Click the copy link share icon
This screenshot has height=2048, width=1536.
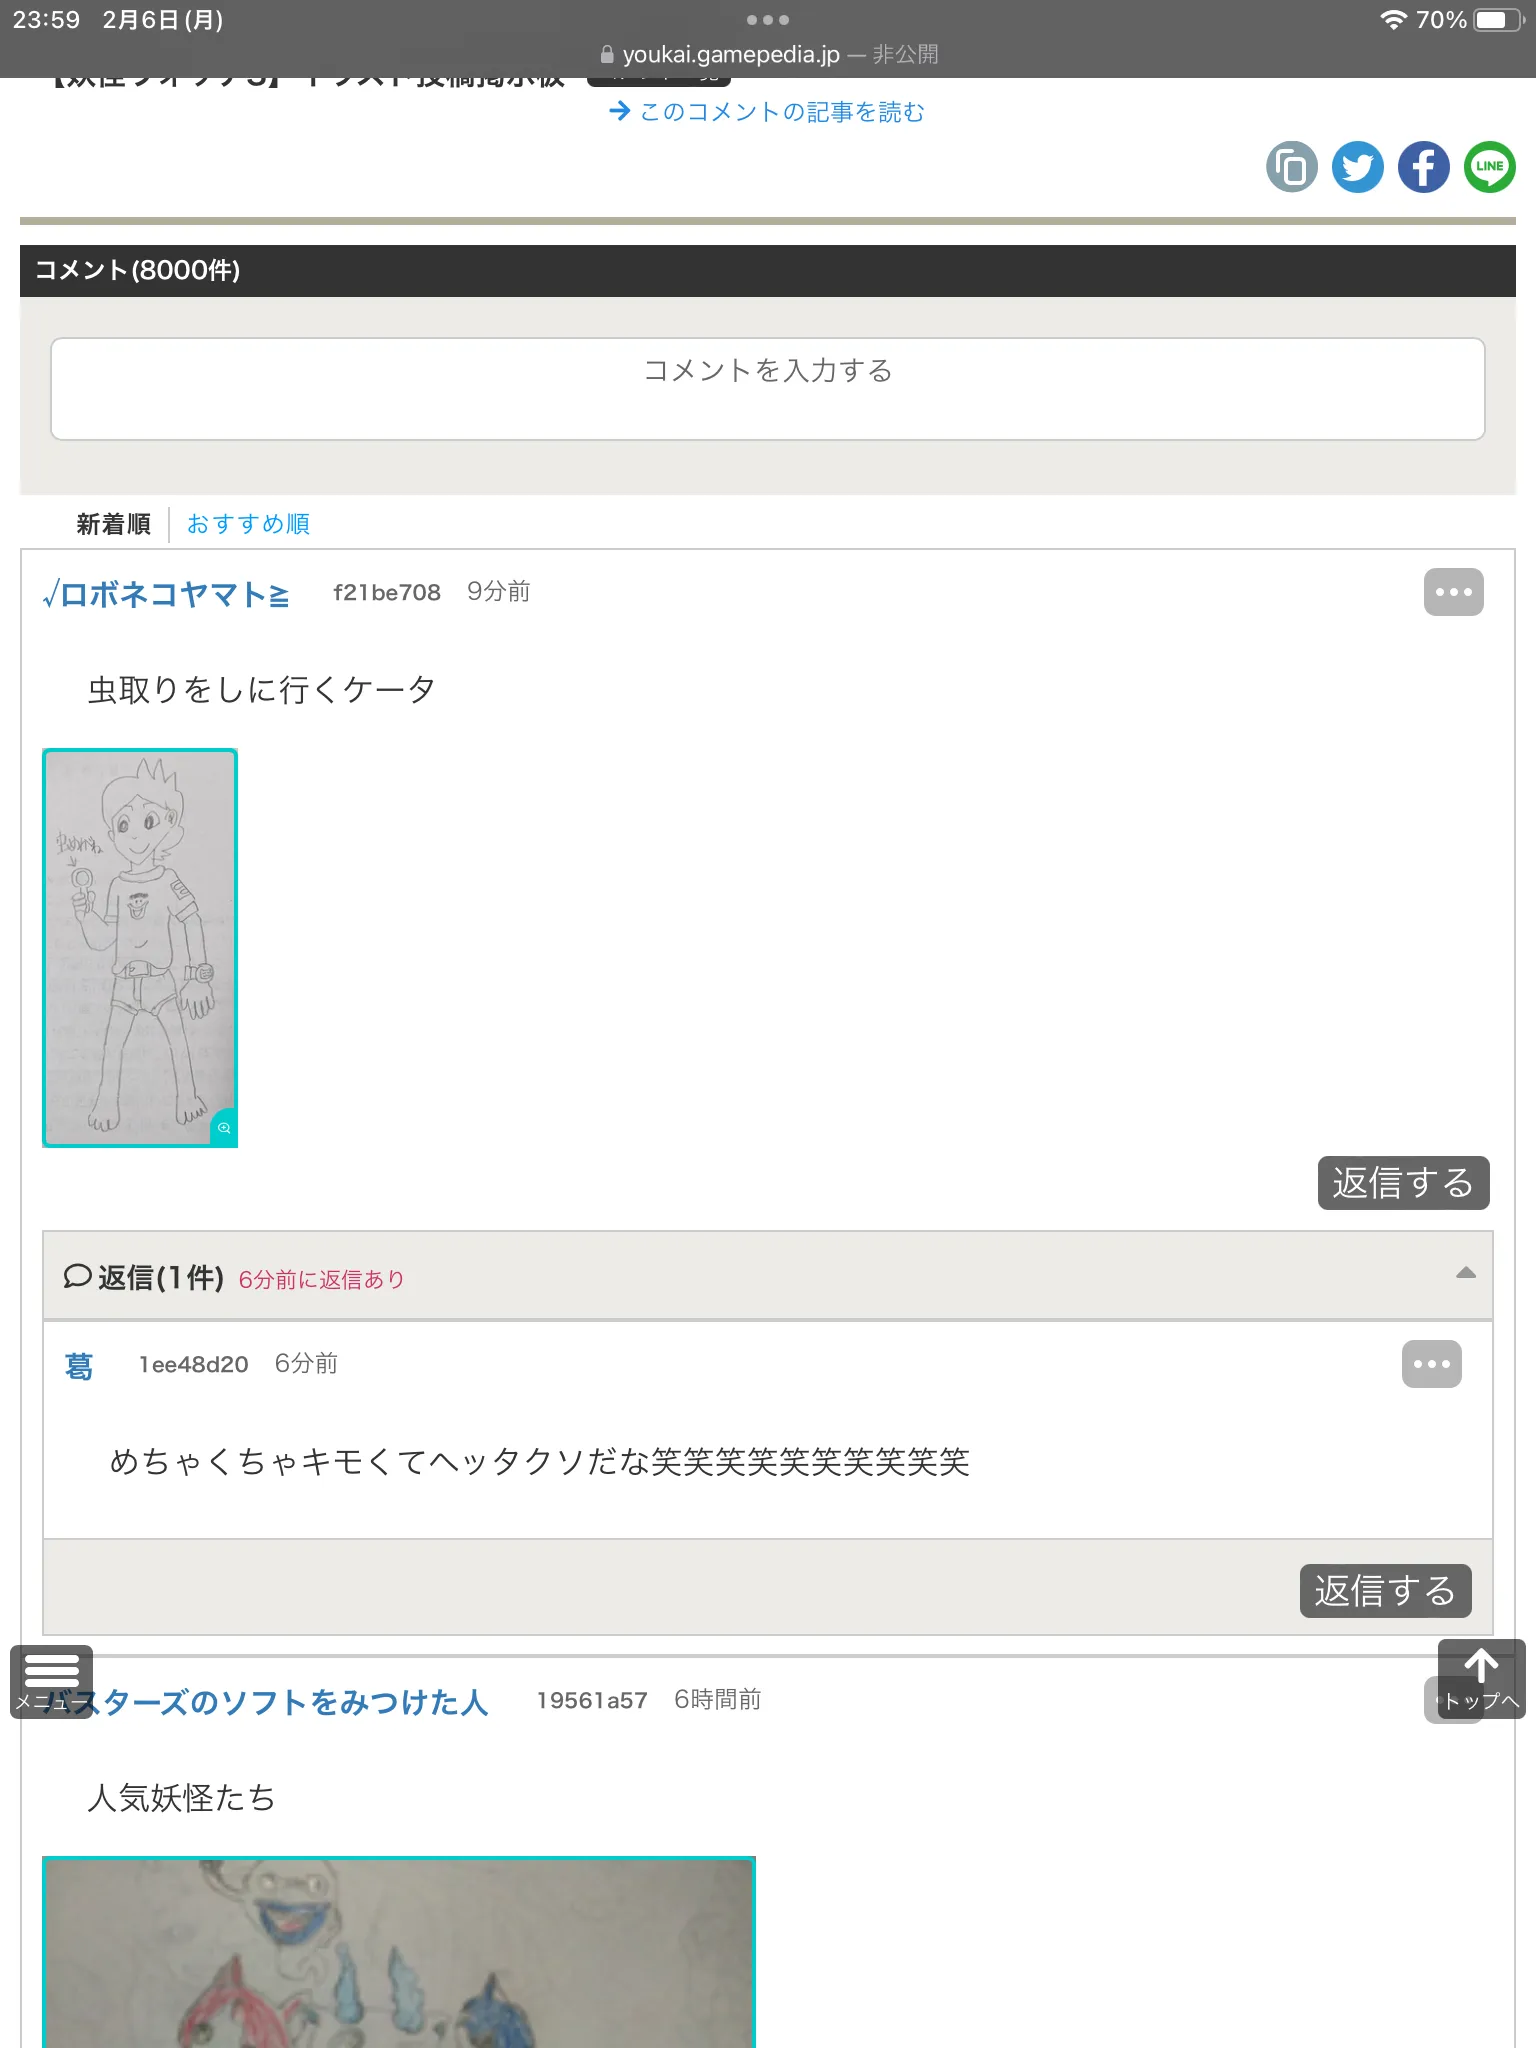[1292, 167]
